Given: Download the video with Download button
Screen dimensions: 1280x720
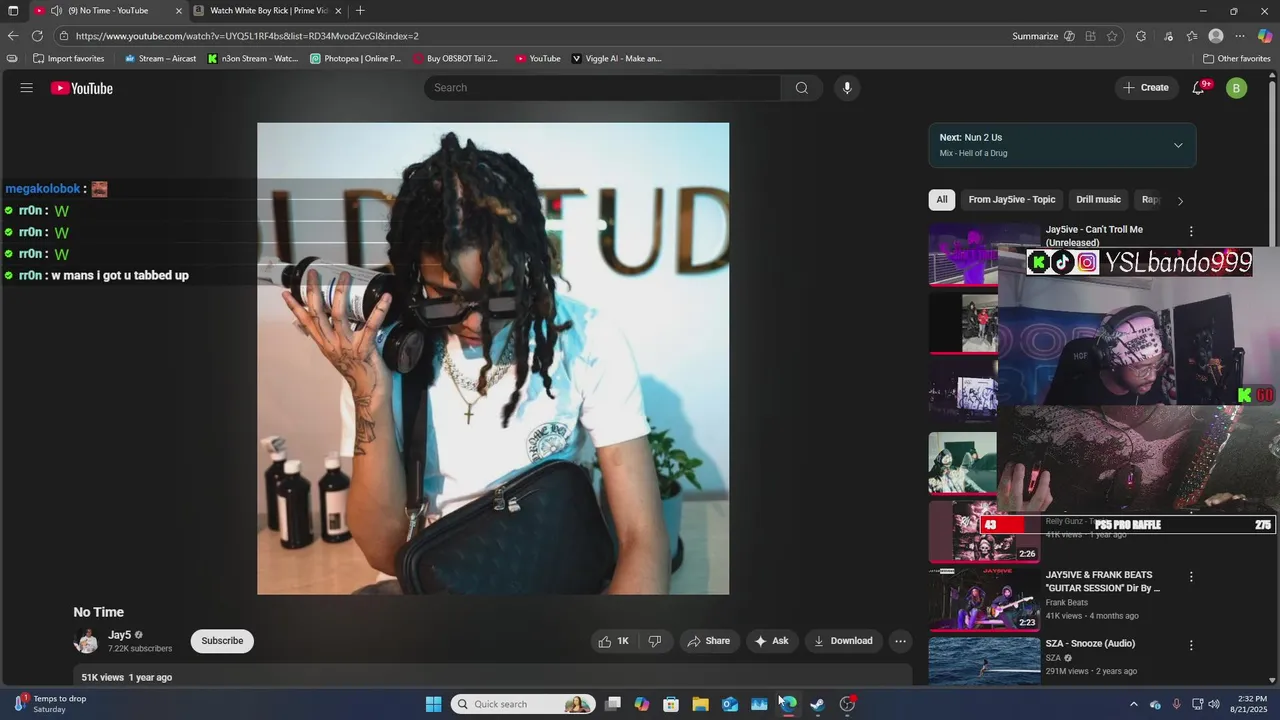Looking at the screenshot, I should (x=842, y=641).
